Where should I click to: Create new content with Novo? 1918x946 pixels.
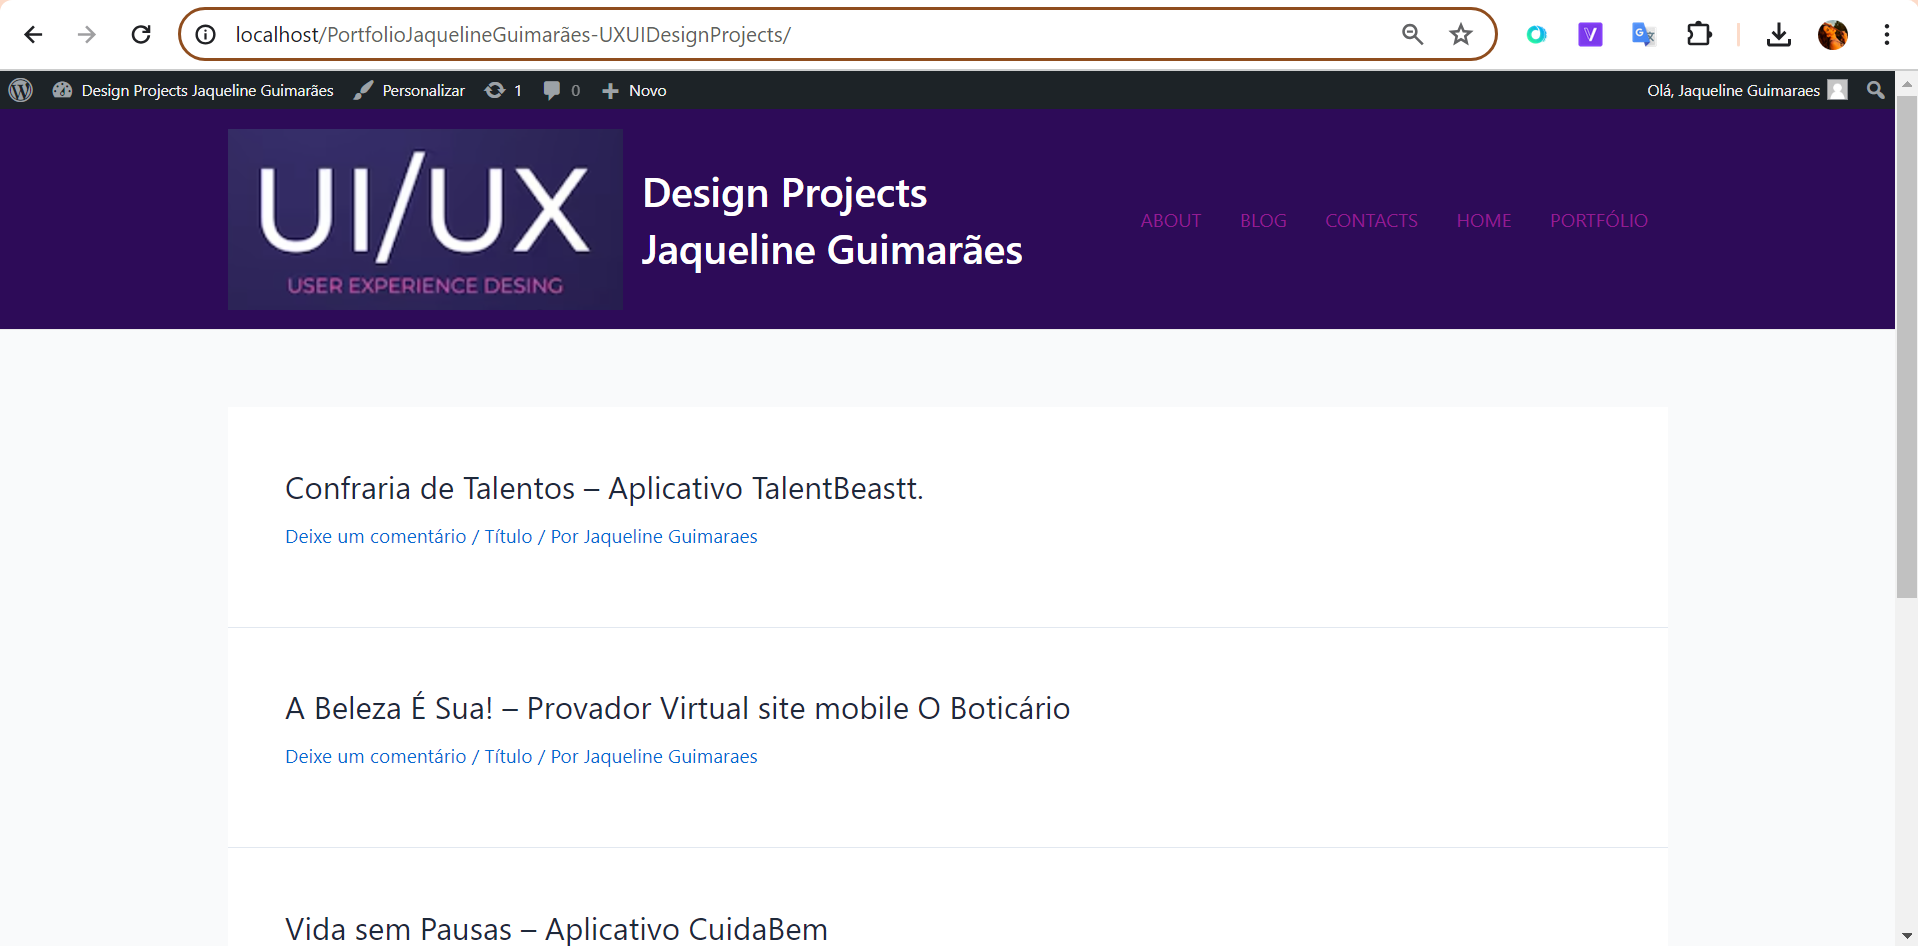[634, 90]
